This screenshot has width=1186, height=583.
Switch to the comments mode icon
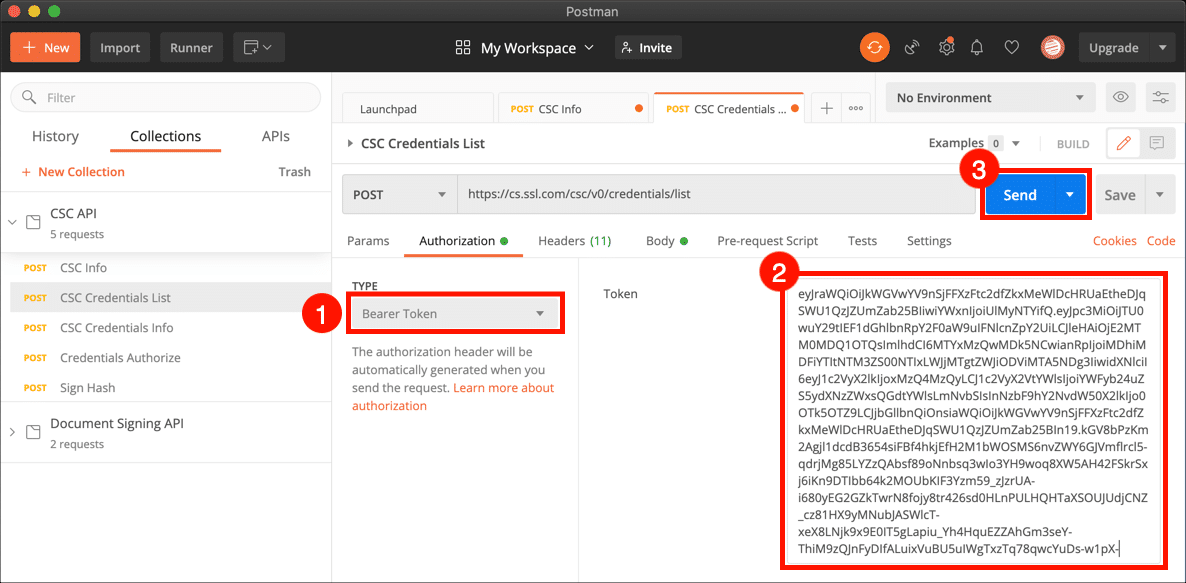click(1156, 143)
